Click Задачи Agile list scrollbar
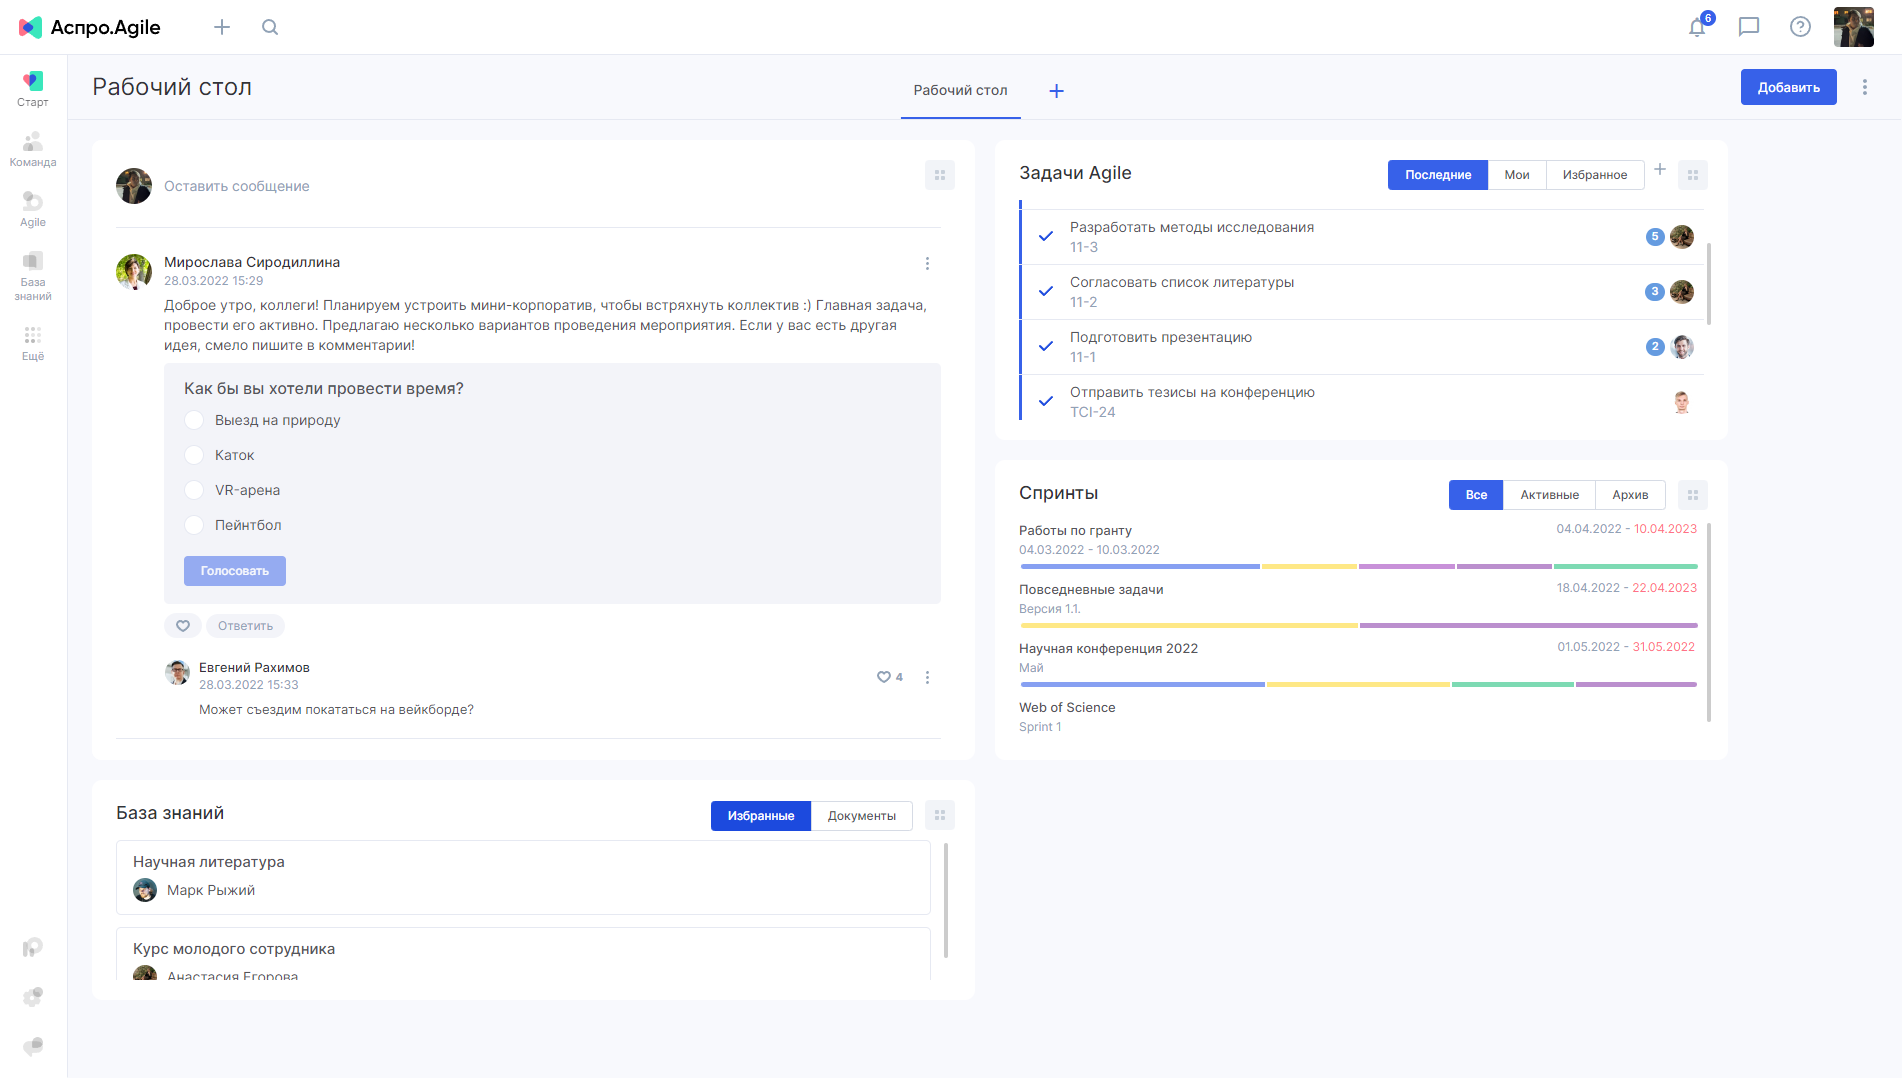 coord(1708,283)
